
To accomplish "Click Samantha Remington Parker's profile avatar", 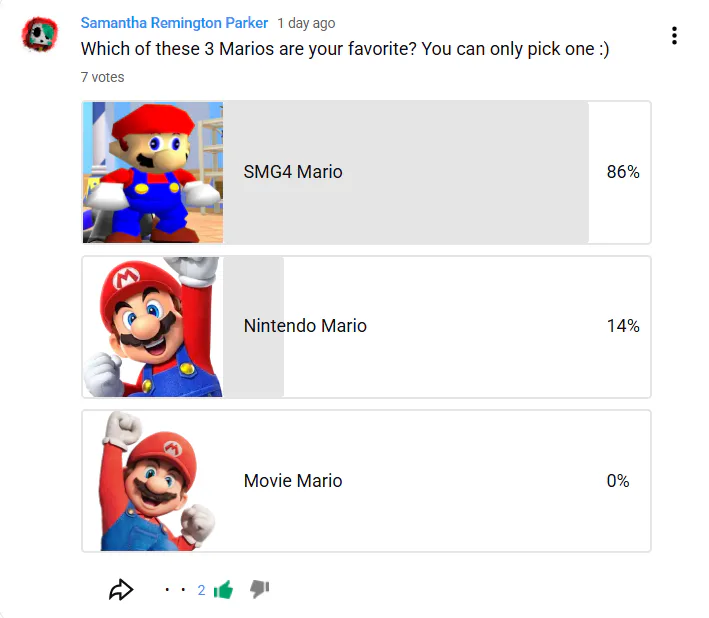I will click(39, 35).
